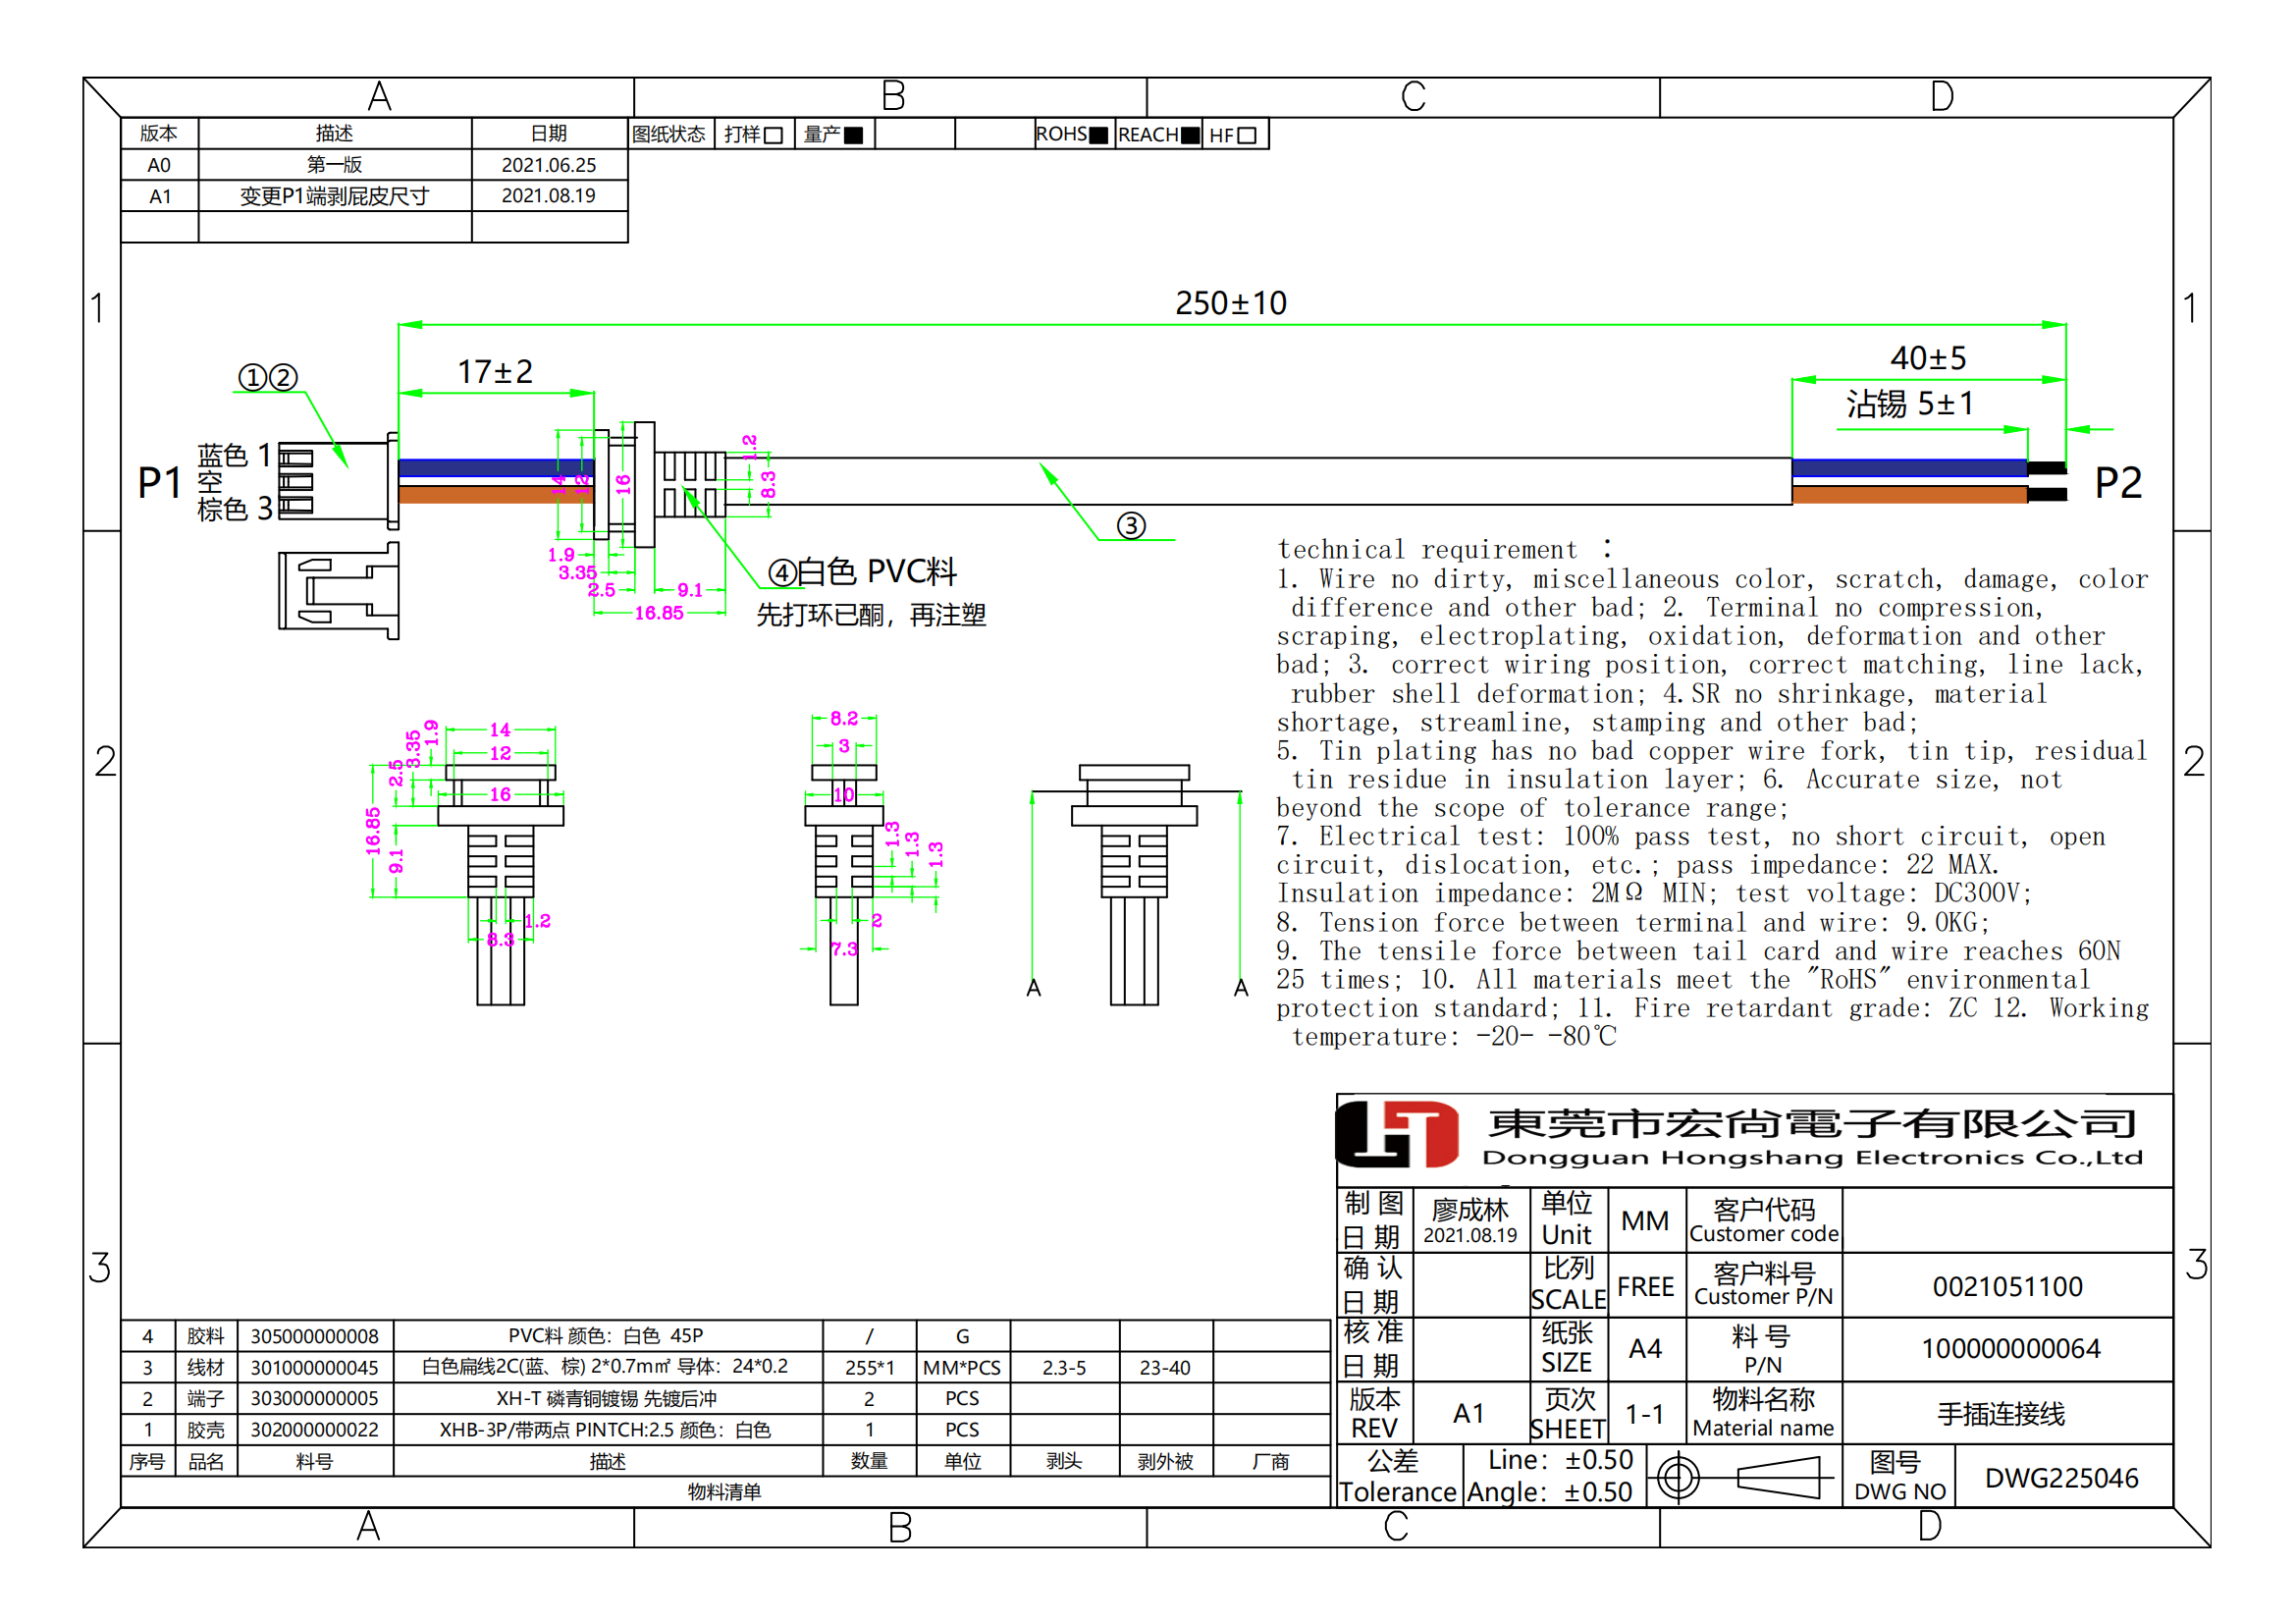Click the circled 1 2 callout near P1
Viewport: 2296px width, 1623px height.
pyautogui.click(x=268, y=378)
